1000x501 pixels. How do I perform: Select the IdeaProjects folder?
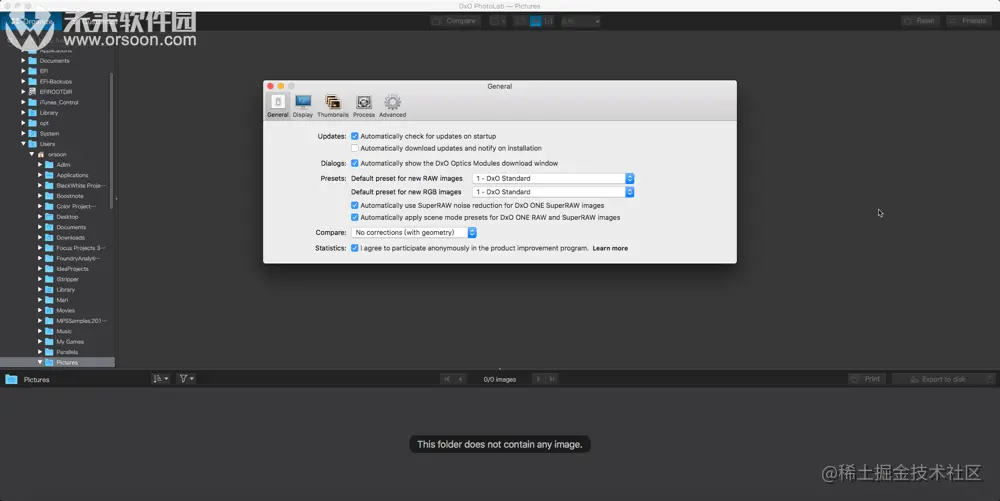(x=72, y=269)
